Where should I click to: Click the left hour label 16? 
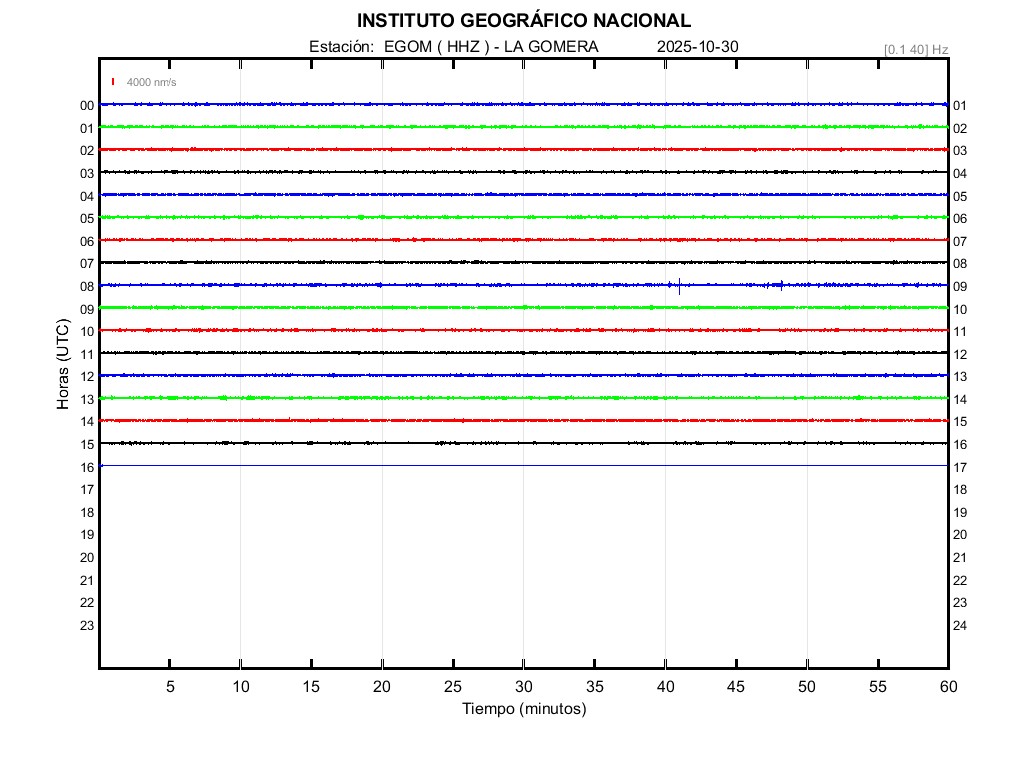tap(87, 467)
